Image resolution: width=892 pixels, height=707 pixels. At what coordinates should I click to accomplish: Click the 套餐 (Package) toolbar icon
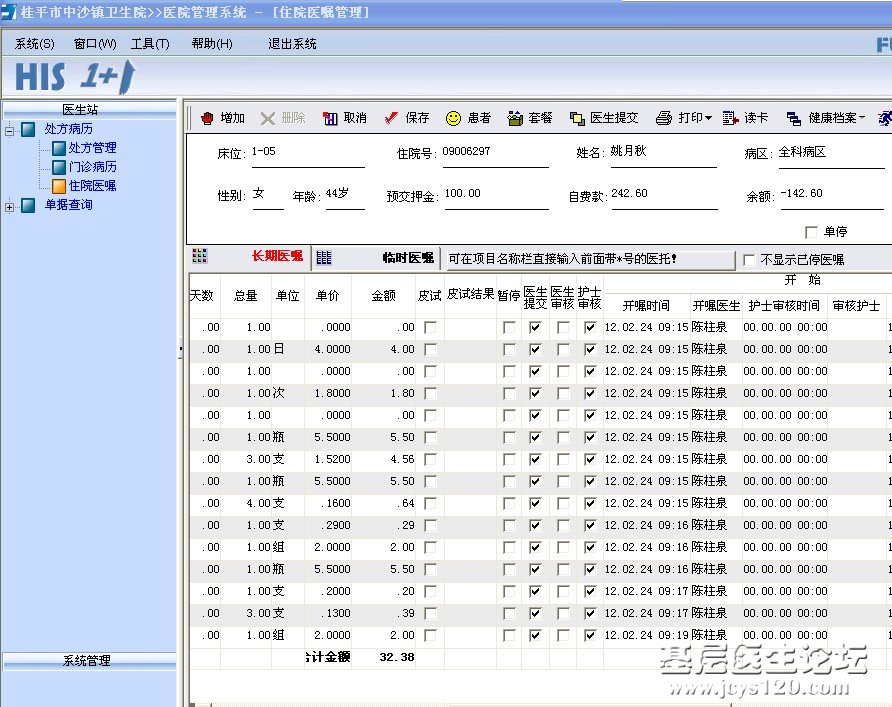click(x=515, y=118)
